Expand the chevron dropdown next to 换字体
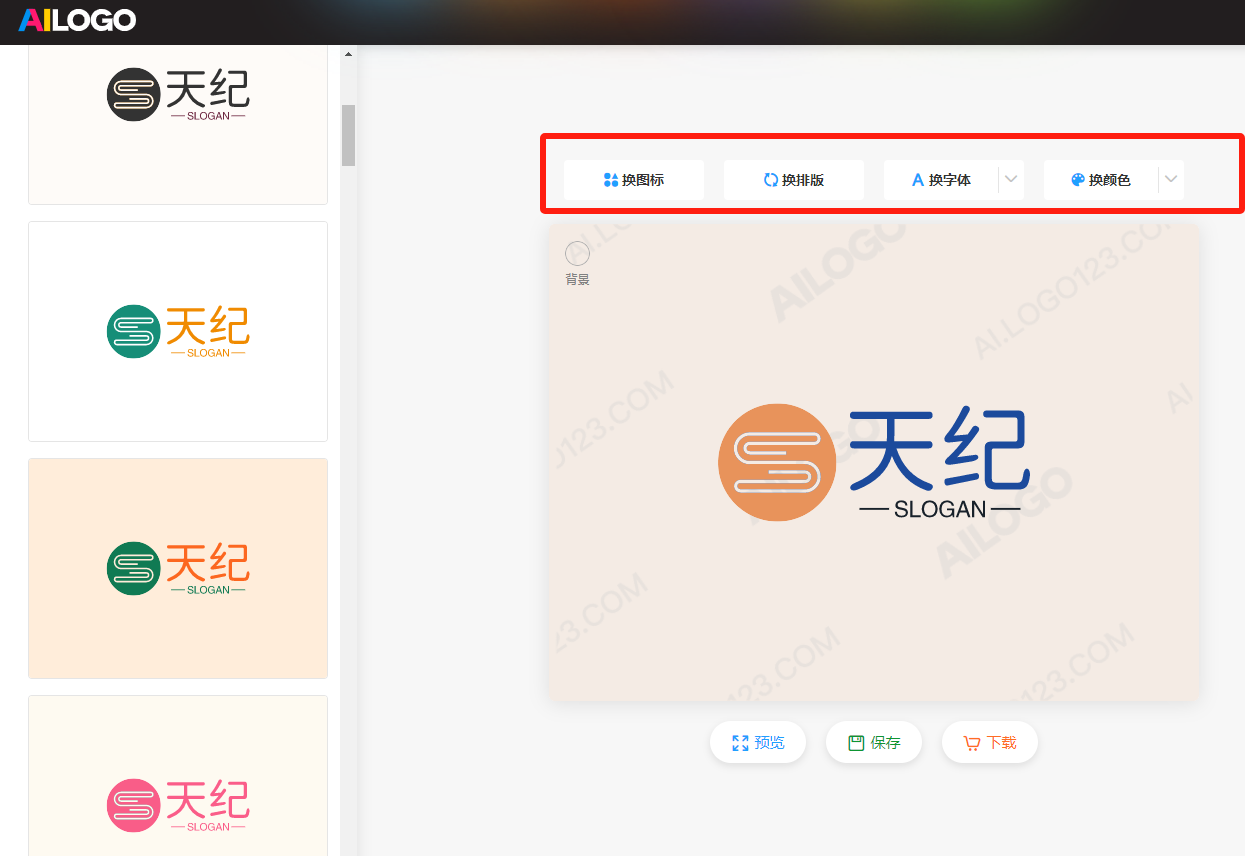The height and width of the screenshot is (856, 1245). coord(1010,179)
